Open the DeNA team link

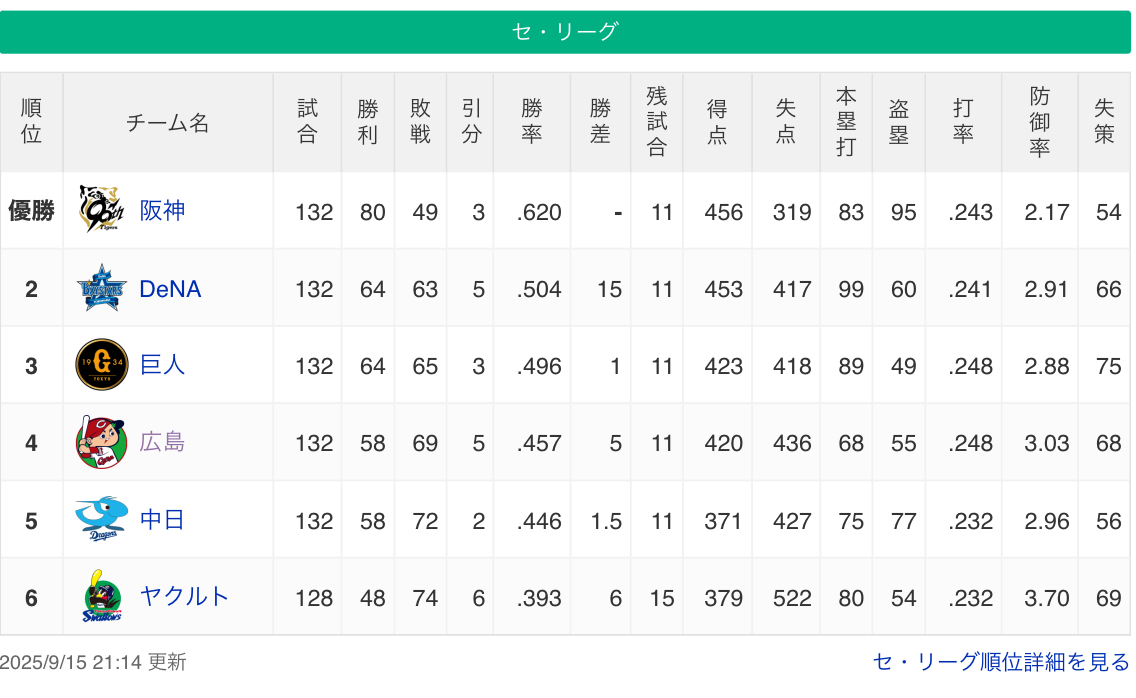(x=170, y=289)
